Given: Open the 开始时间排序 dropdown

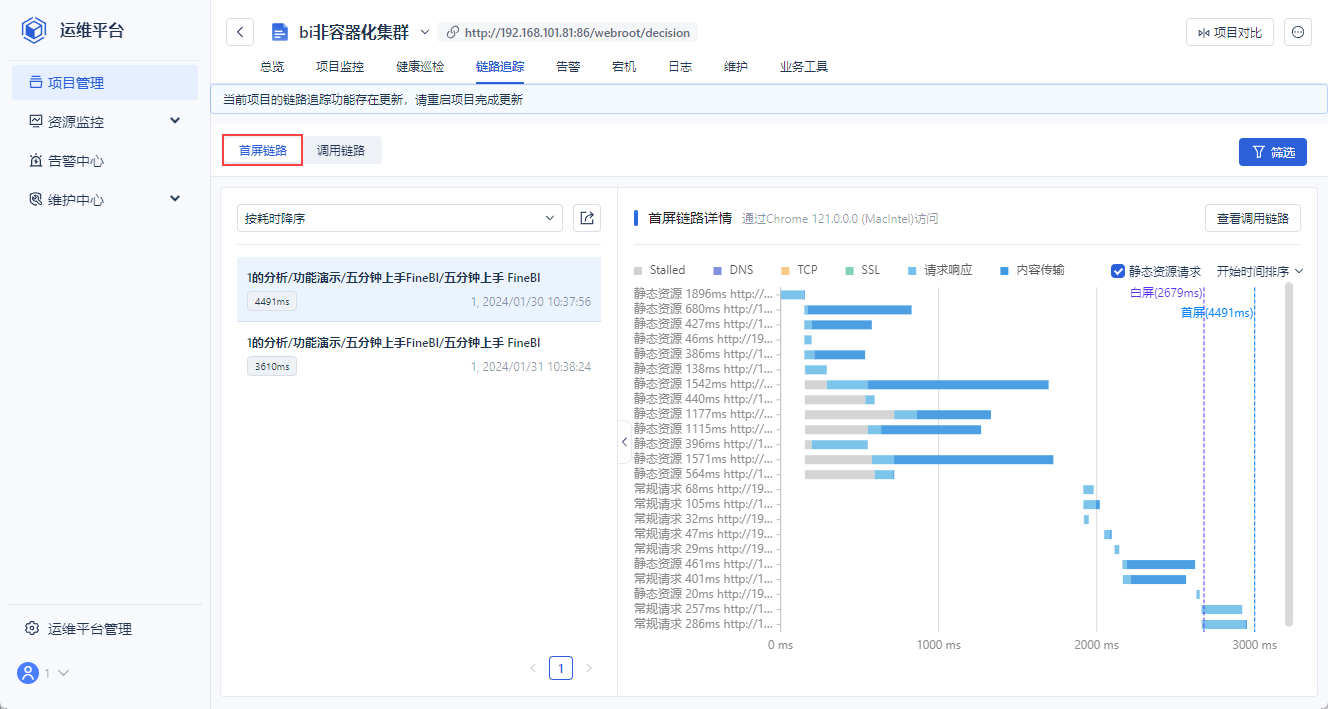Looking at the screenshot, I should pos(1260,271).
